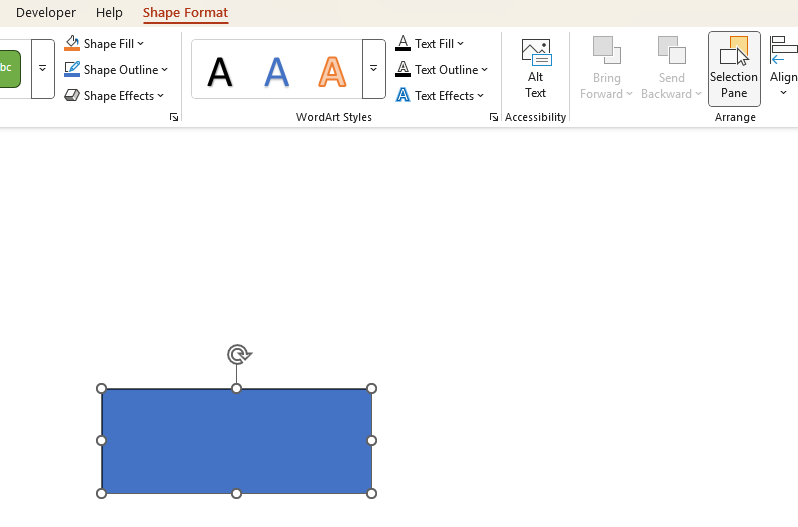
Task: Apply the orange outlined WordArt style
Action: 332,70
